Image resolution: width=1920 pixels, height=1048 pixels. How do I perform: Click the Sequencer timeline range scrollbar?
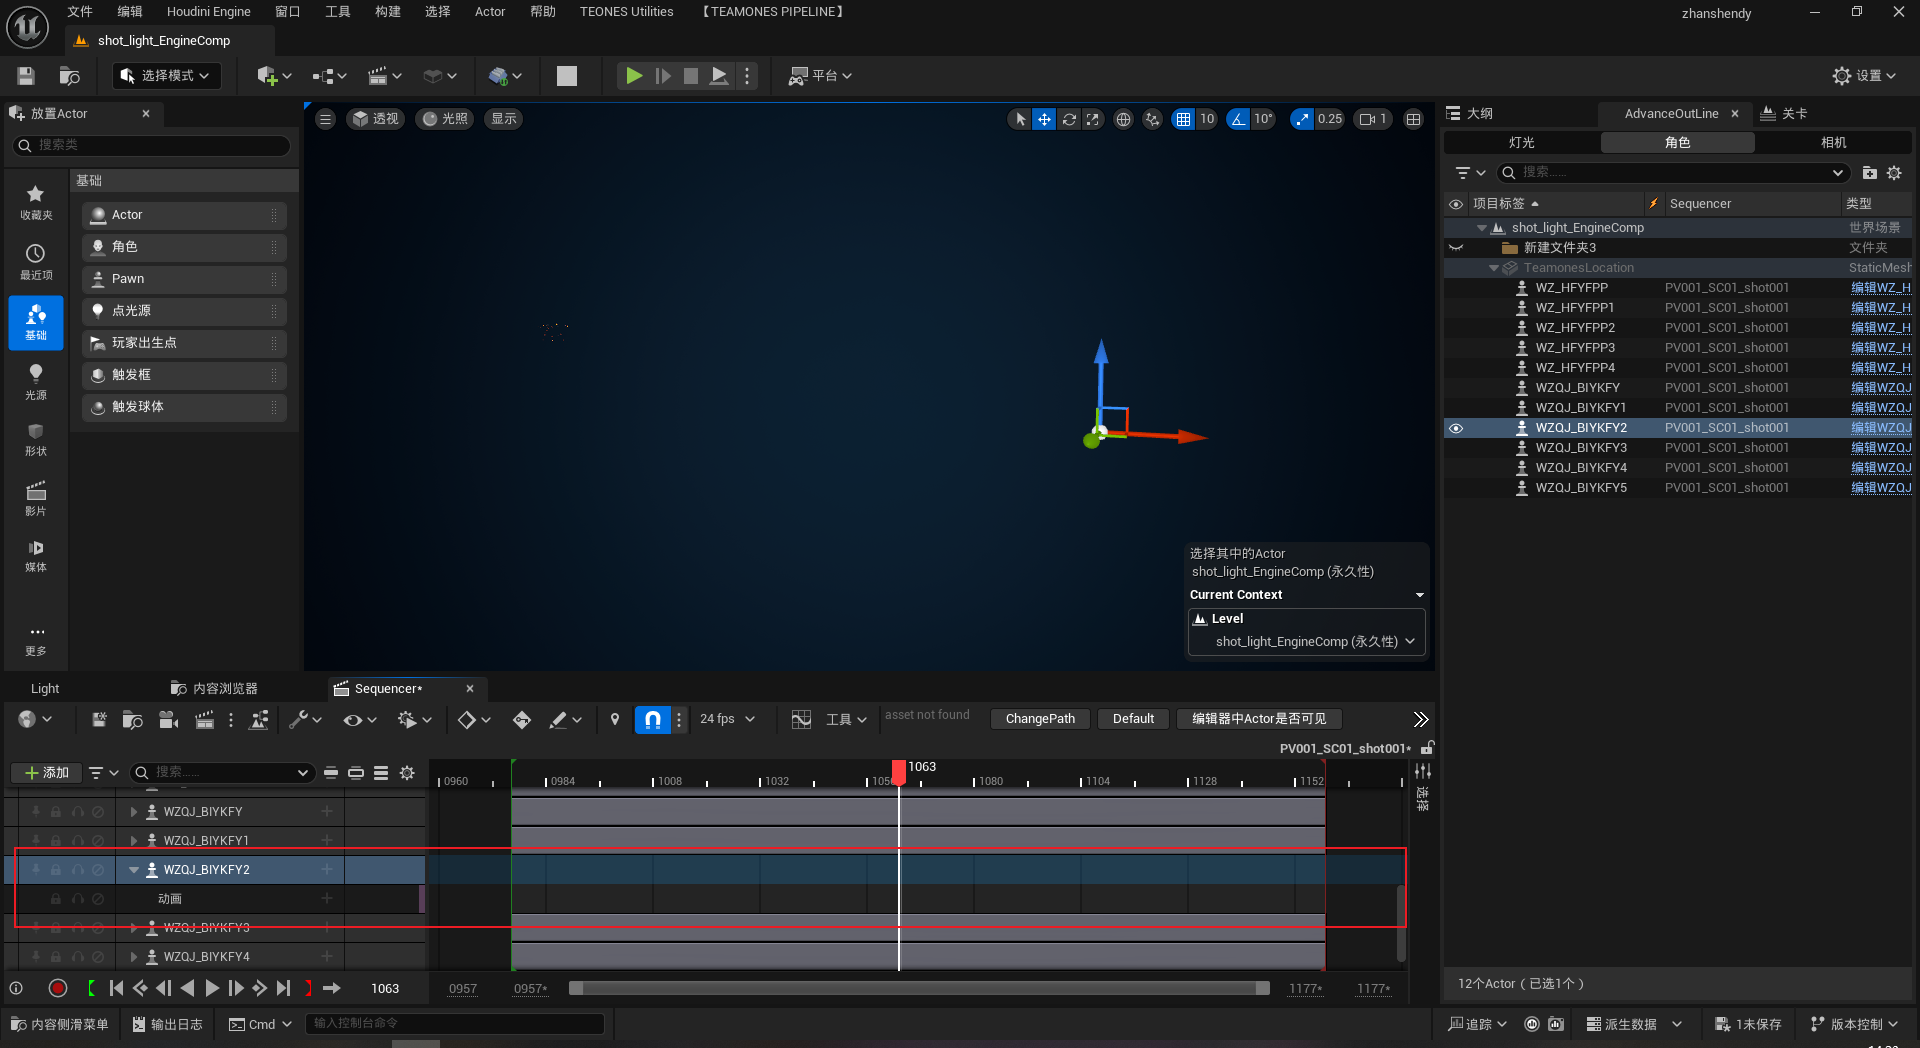pos(918,988)
